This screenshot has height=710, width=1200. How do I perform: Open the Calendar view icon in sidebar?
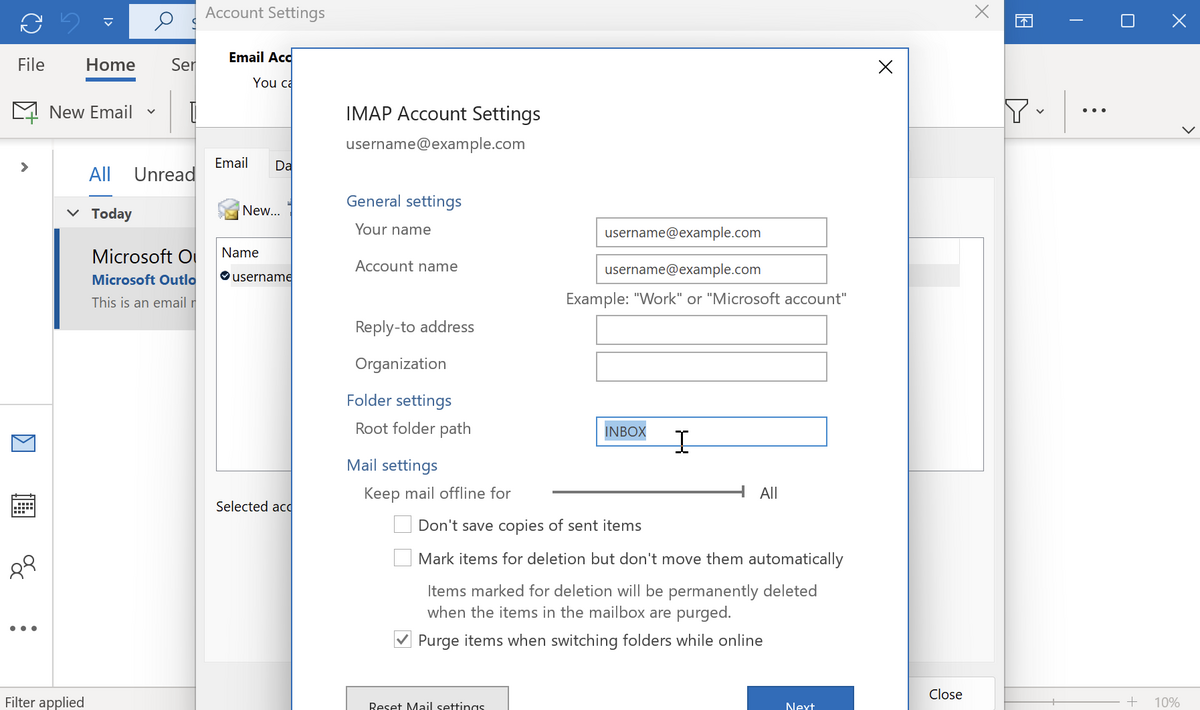[23, 505]
